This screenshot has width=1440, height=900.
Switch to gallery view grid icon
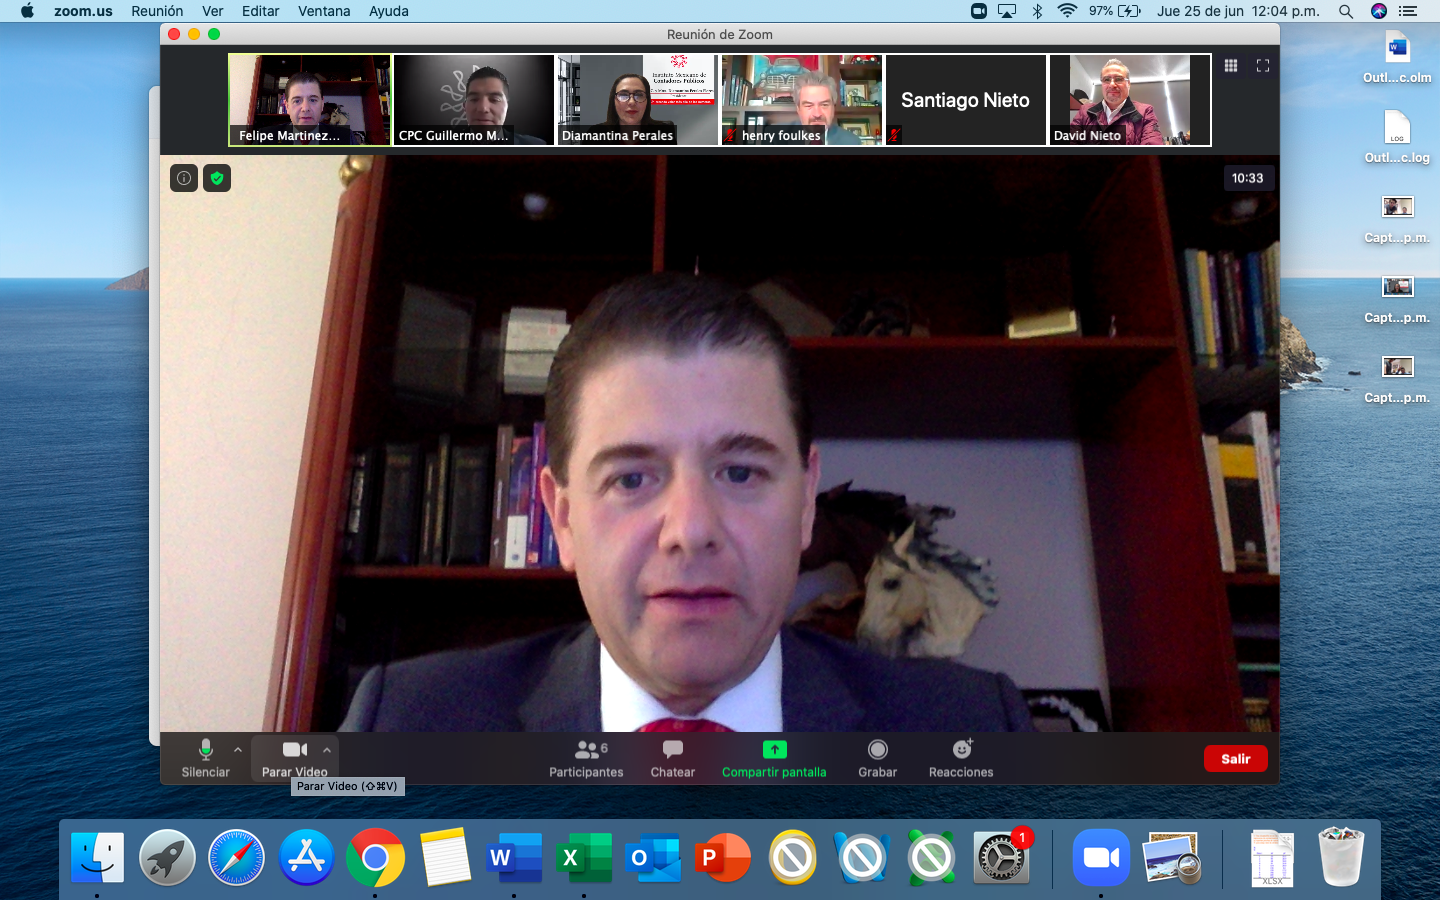coord(1231,66)
